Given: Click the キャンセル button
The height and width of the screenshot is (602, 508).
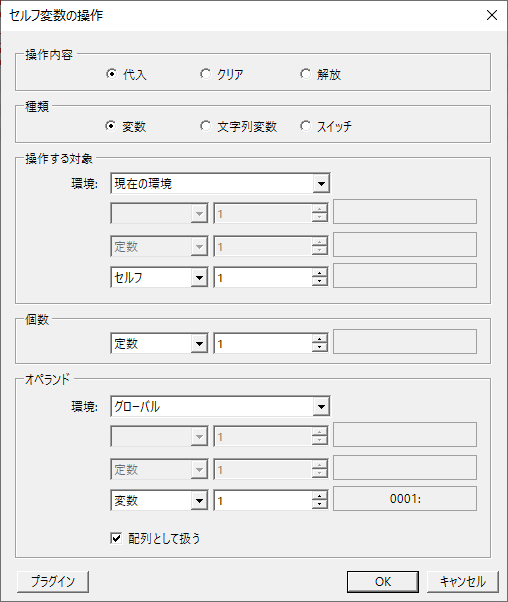Looking at the screenshot, I should [x=463, y=581].
